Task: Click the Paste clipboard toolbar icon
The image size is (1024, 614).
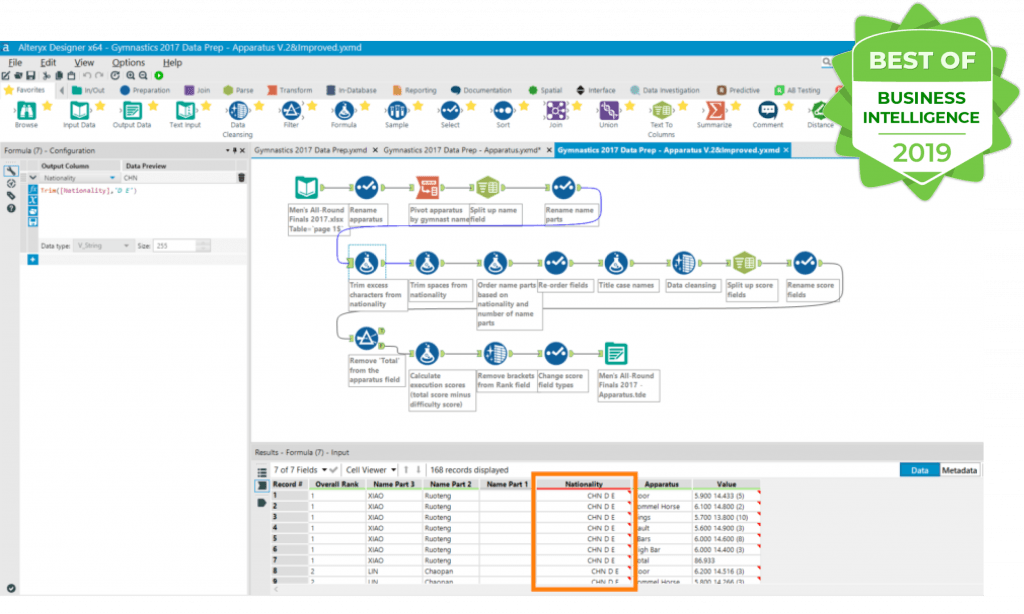Action: coord(71,76)
